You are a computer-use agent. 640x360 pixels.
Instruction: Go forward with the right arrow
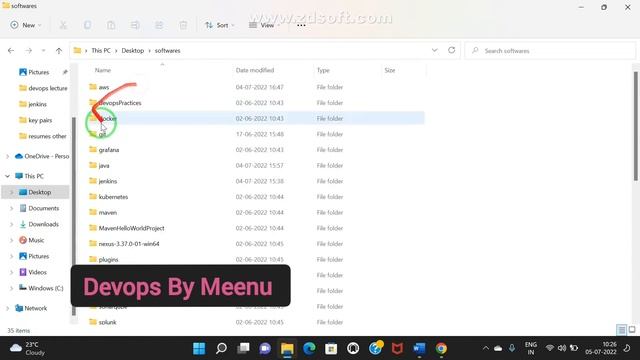point(29,51)
